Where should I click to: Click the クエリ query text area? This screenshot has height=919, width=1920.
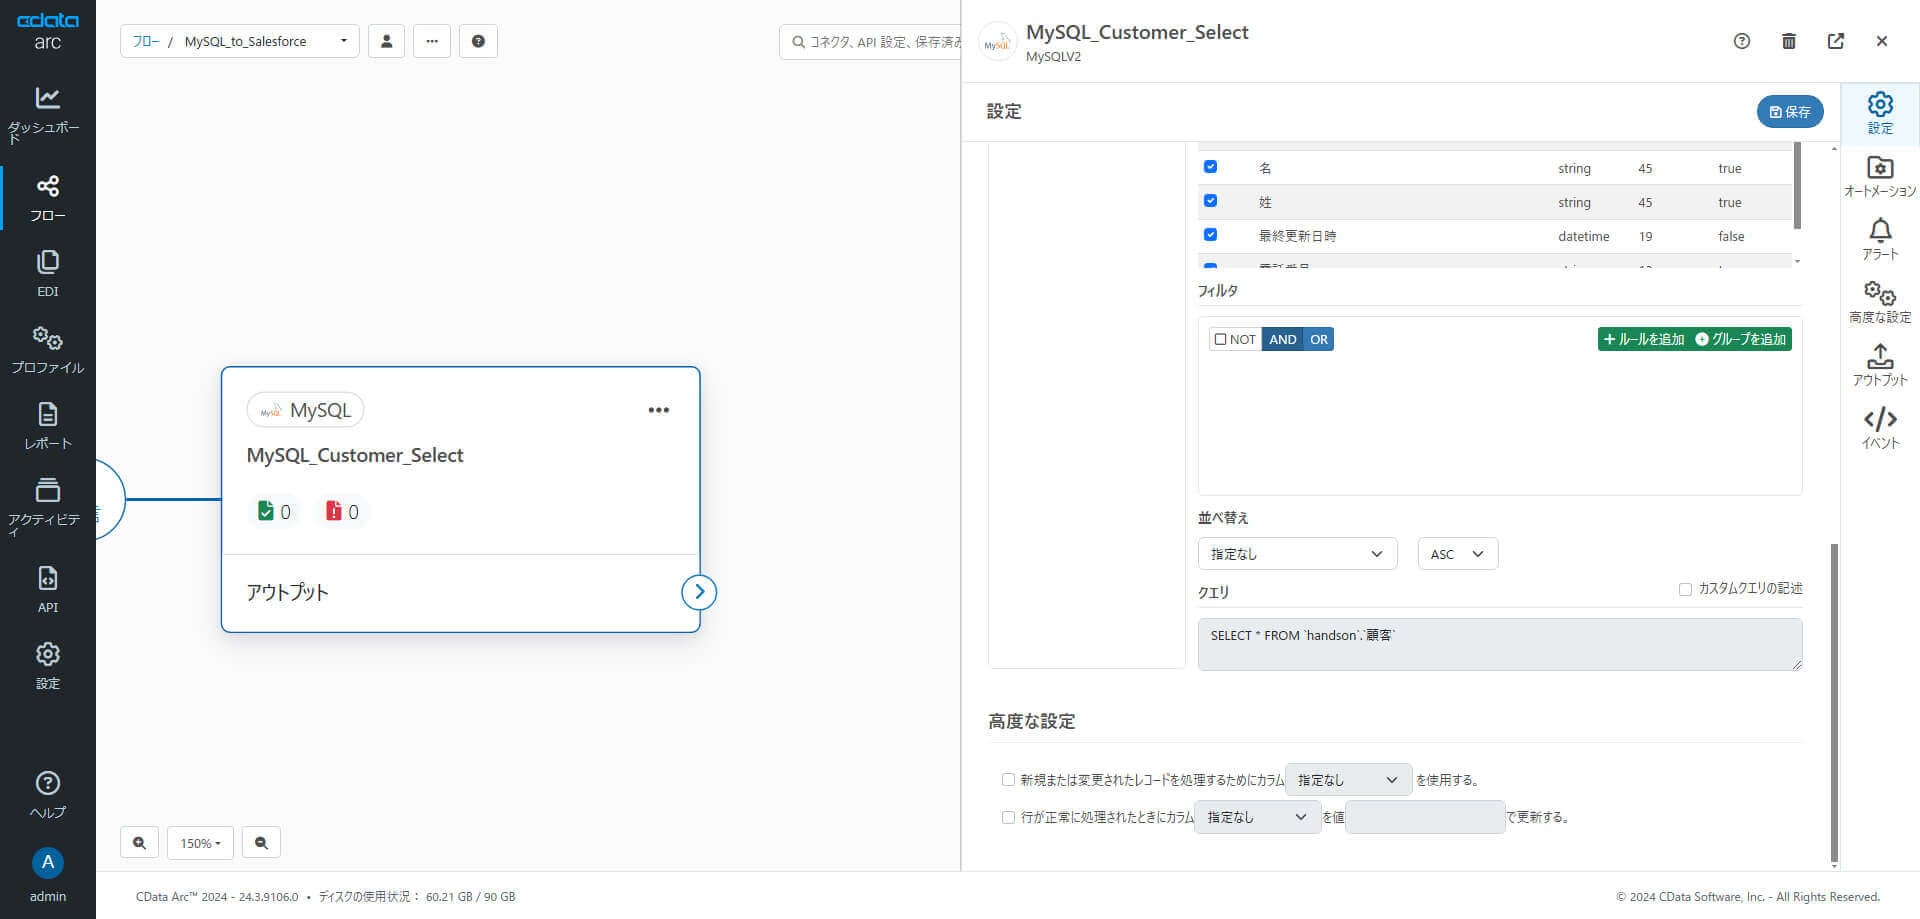[x=1500, y=644]
